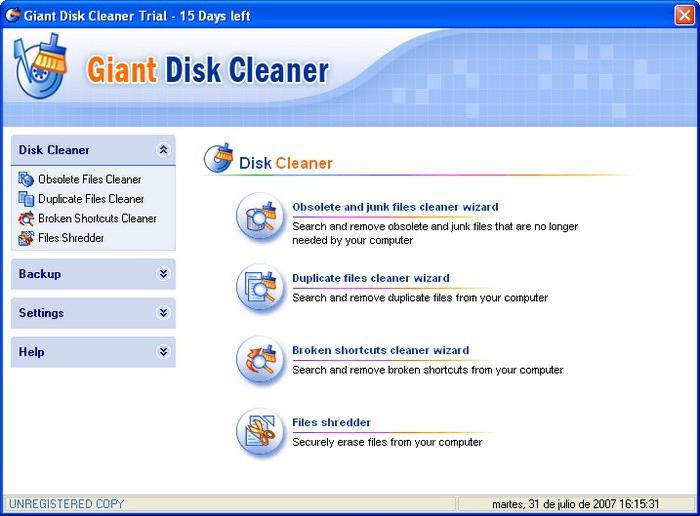Close the Giant Disk Cleaner window
700x516 pixels.
pos(684,15)
